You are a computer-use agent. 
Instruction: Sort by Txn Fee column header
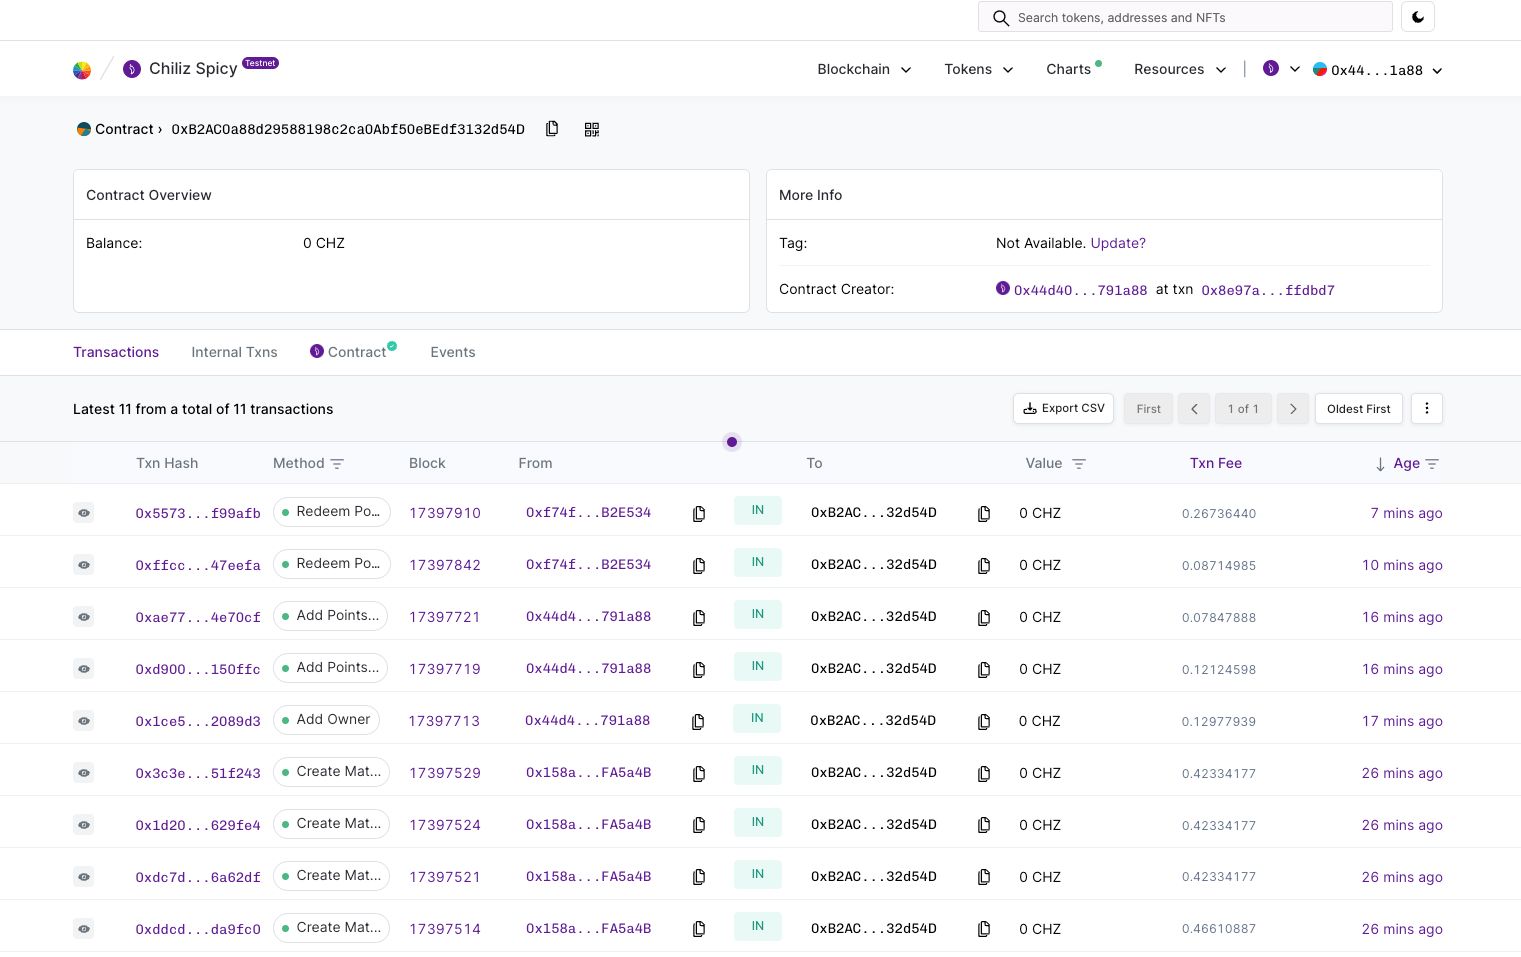1215,463
